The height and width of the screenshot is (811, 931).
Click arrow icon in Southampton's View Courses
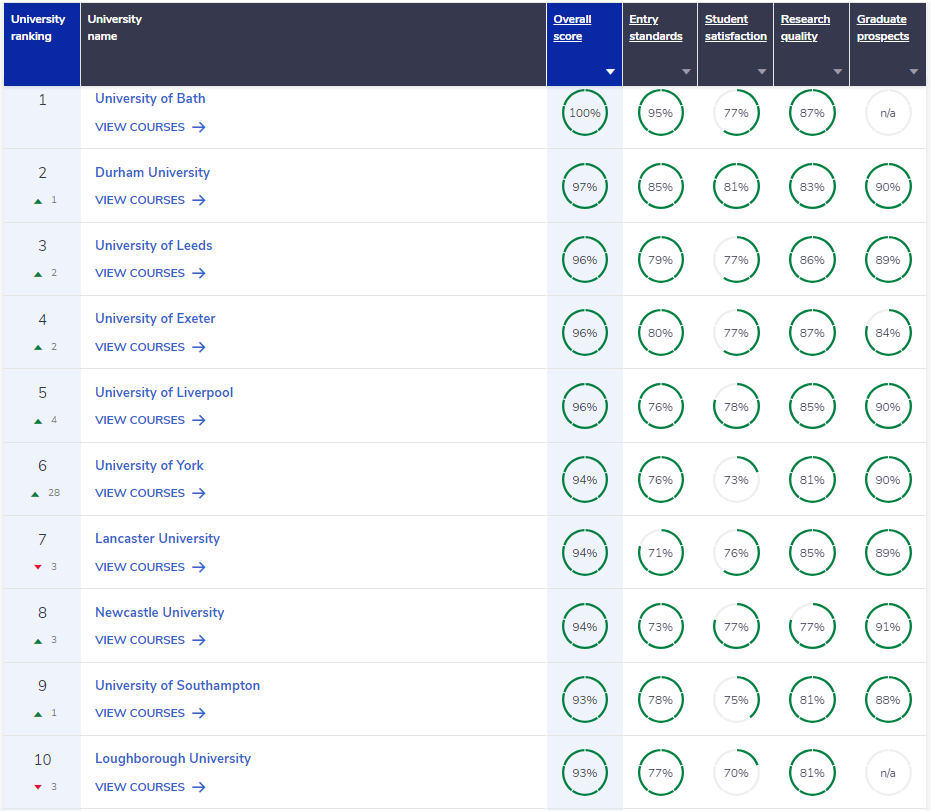tap(199, 713)
